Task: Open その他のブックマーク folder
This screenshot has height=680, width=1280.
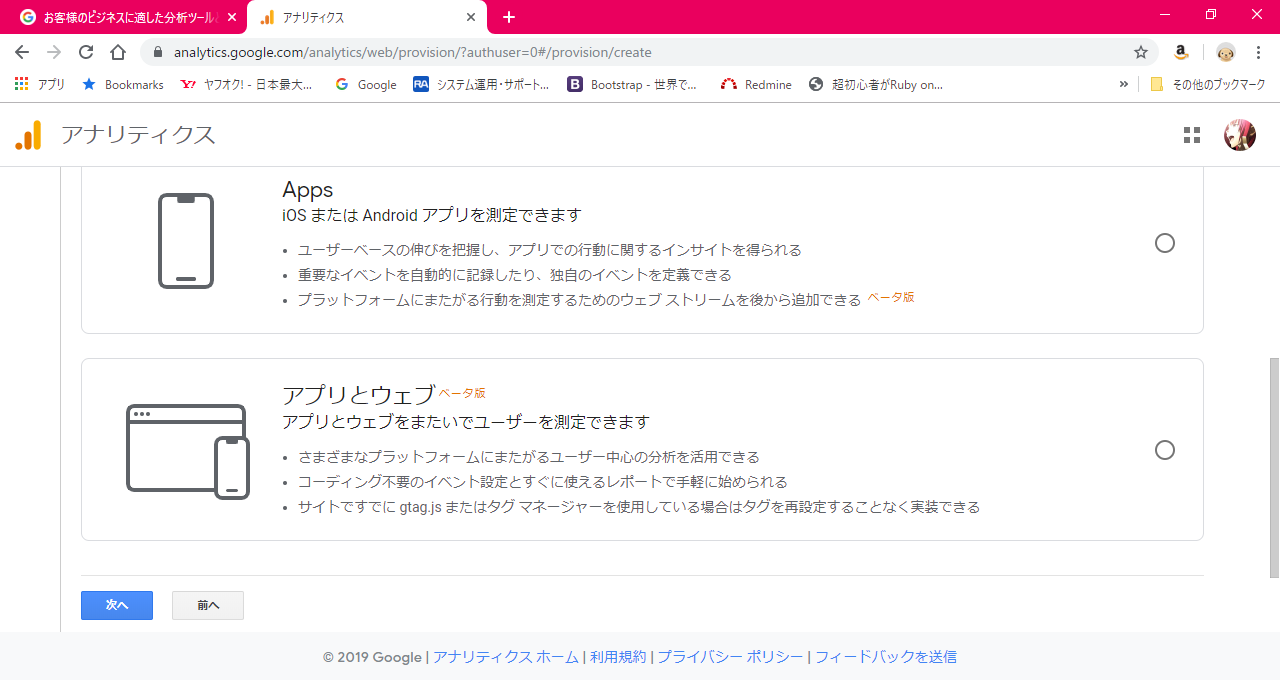Action: [x=1208, y=85]
